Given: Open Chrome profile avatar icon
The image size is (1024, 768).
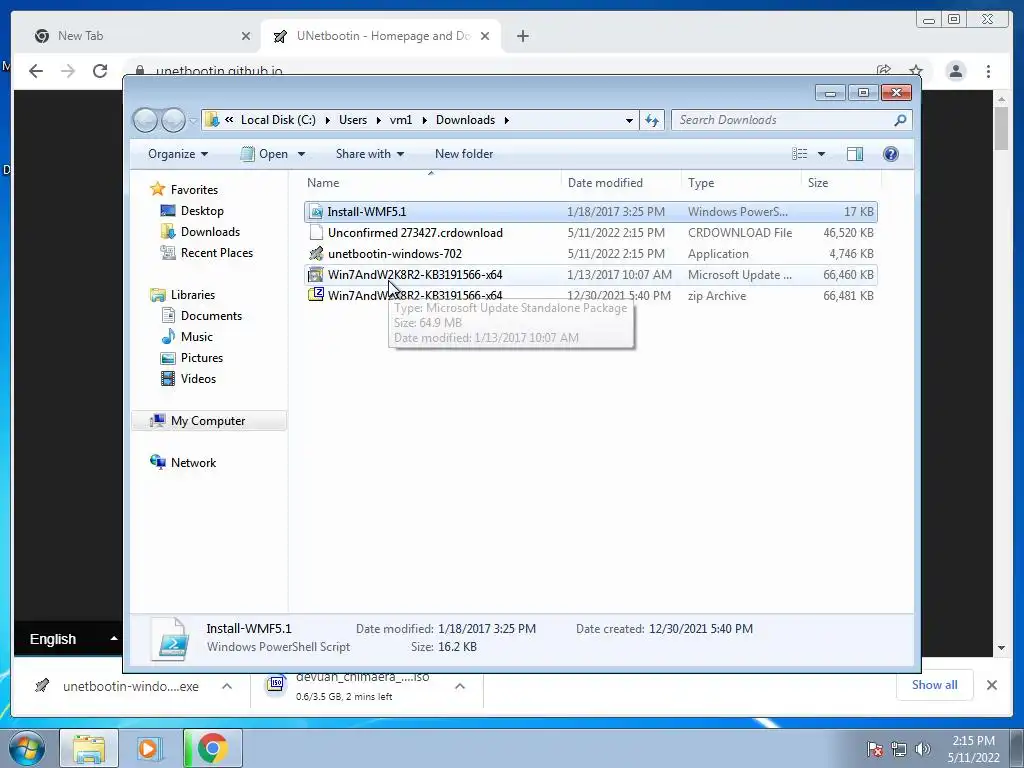Looking at the screenshot, I should click(x=955, y=71).
